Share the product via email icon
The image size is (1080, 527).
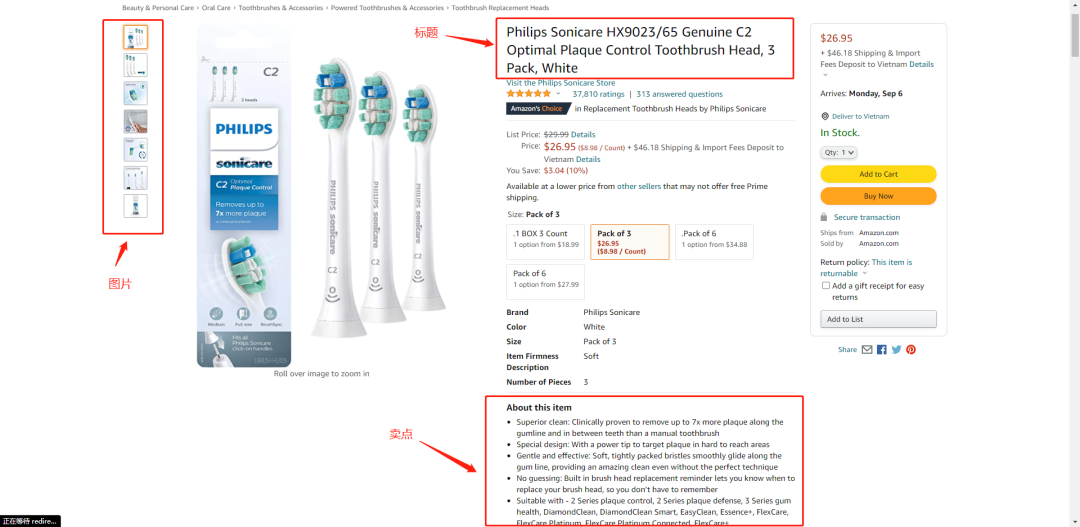point(867,350)
